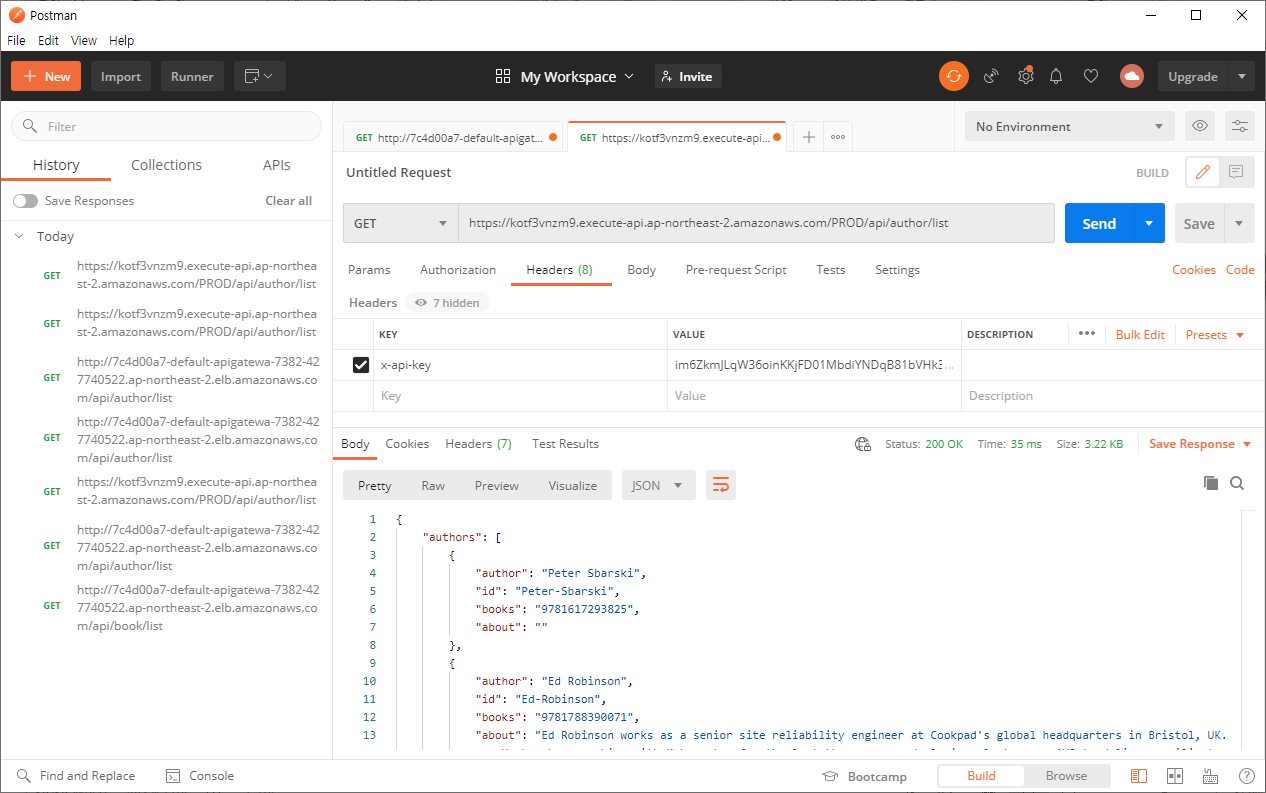The width and height of the screenshot is (1266, 793).
Task: Open the response Test Results tab
Action: pos(565,444)
